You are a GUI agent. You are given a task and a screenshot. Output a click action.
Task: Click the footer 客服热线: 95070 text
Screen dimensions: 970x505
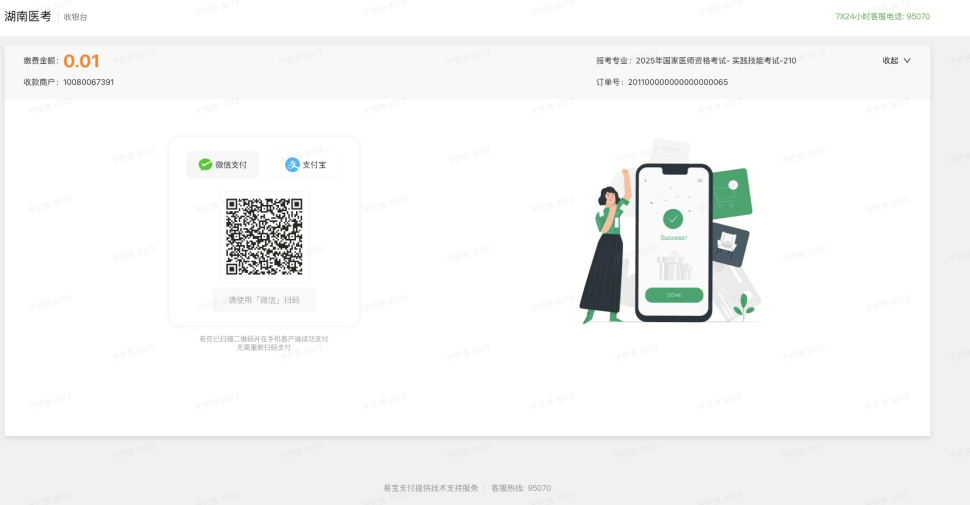point(521,488)
